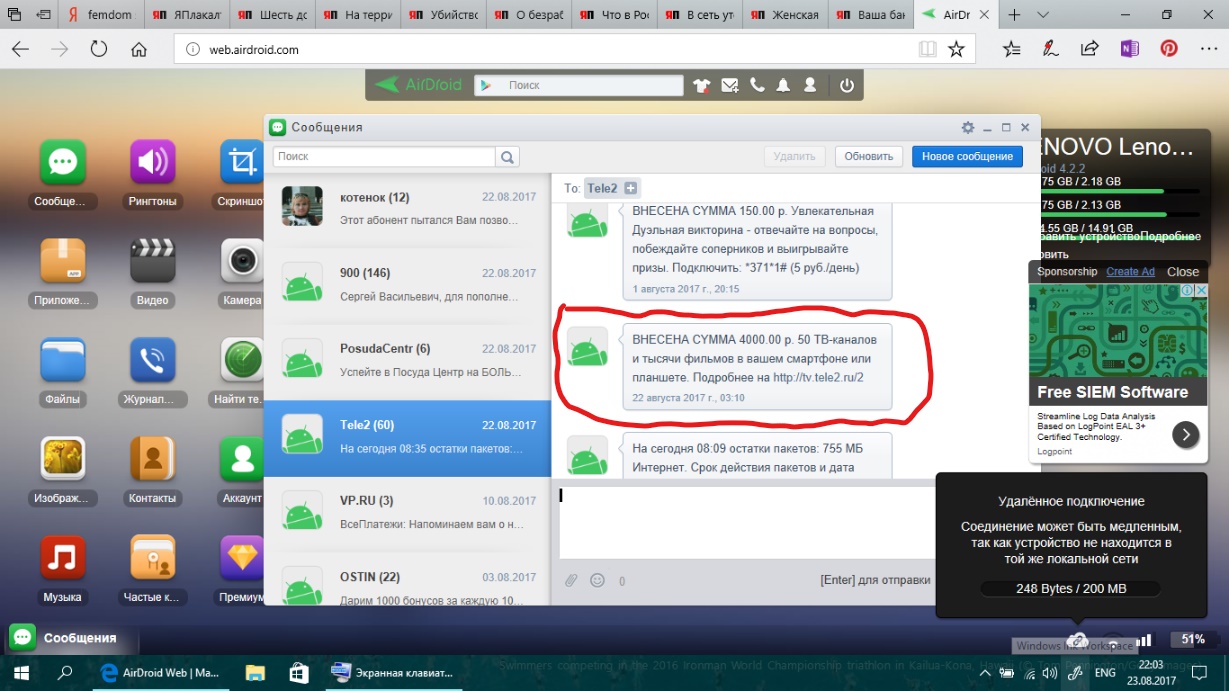Image resolution: width=1229 pixels, height=691 pixels.
Task: Open the Камера app icon
Action: pos(243,260)
